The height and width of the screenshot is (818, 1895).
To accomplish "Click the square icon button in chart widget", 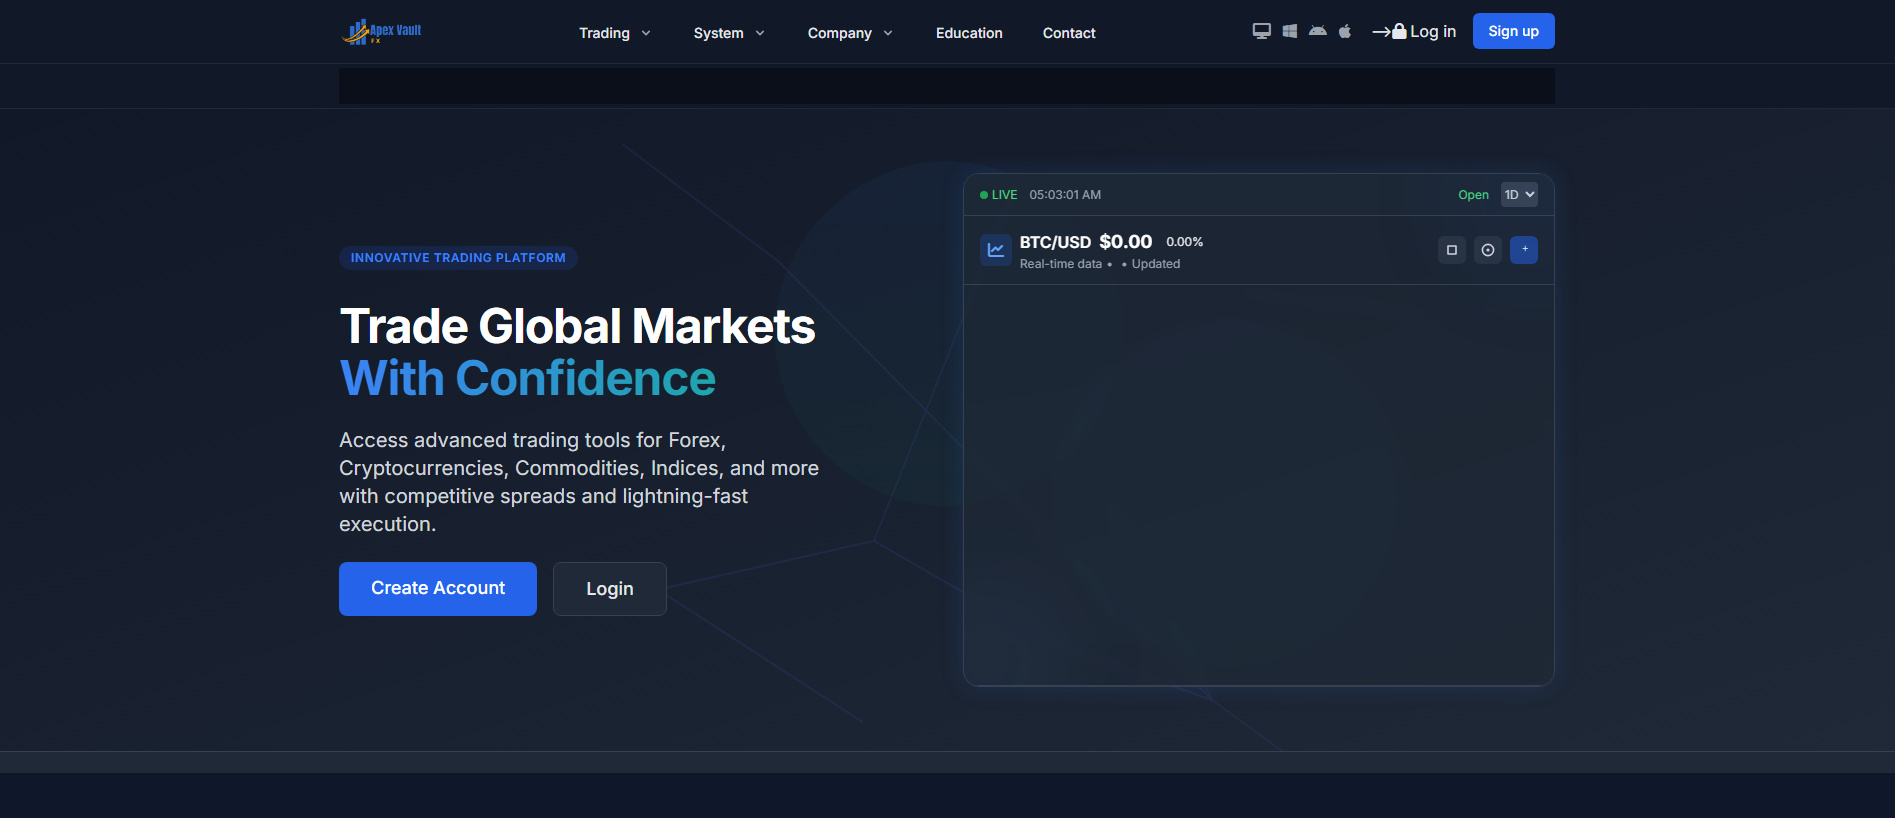I will (1452, 250).
